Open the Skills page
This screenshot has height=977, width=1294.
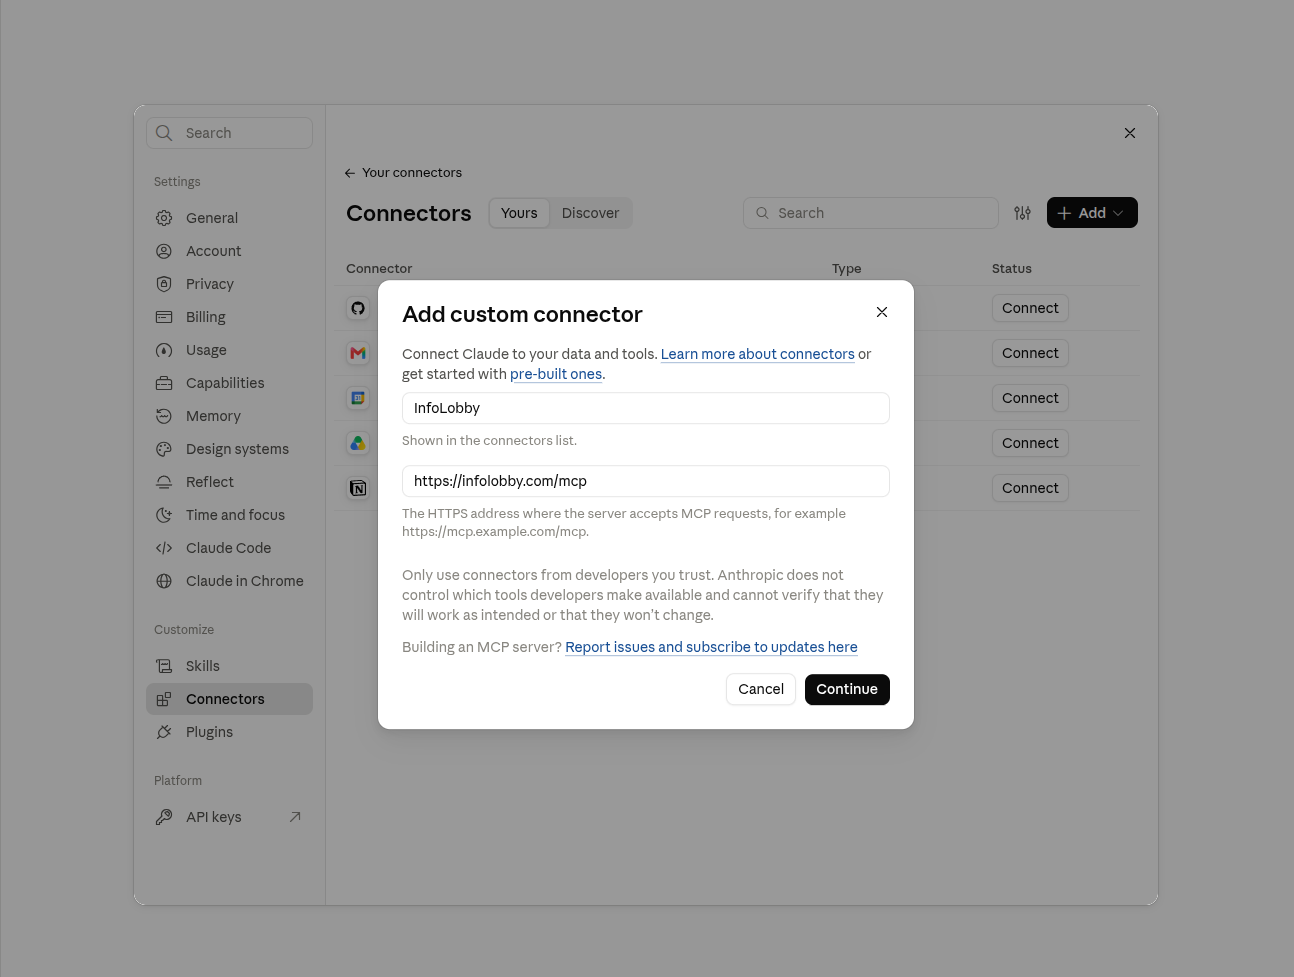(229, 666)
